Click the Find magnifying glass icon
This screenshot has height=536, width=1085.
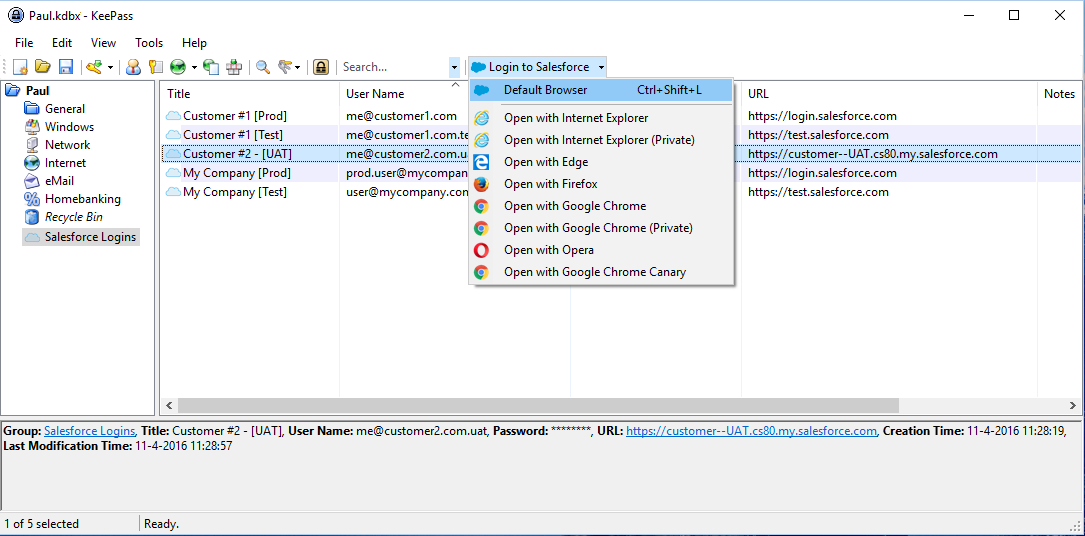[263, 67]
